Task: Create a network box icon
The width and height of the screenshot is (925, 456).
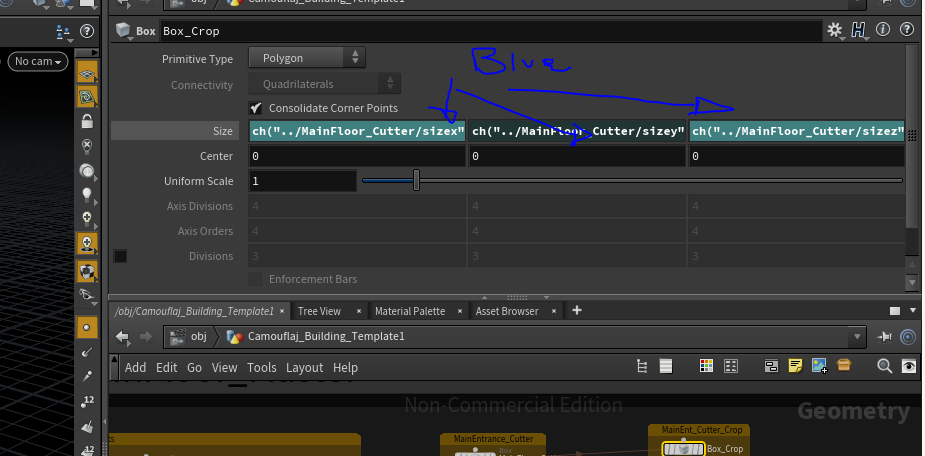Action: [771, 366]
